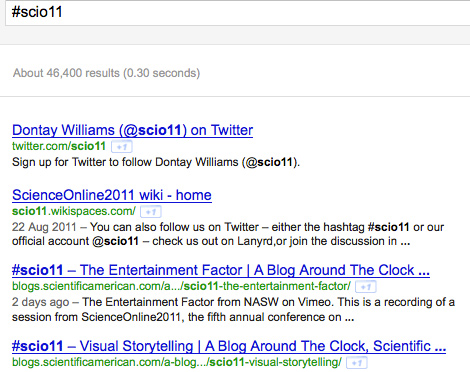Click the bold #scio11 hashtag in the wiki snippet
This screenshot has height=372, width=470.
coord(388,227)
